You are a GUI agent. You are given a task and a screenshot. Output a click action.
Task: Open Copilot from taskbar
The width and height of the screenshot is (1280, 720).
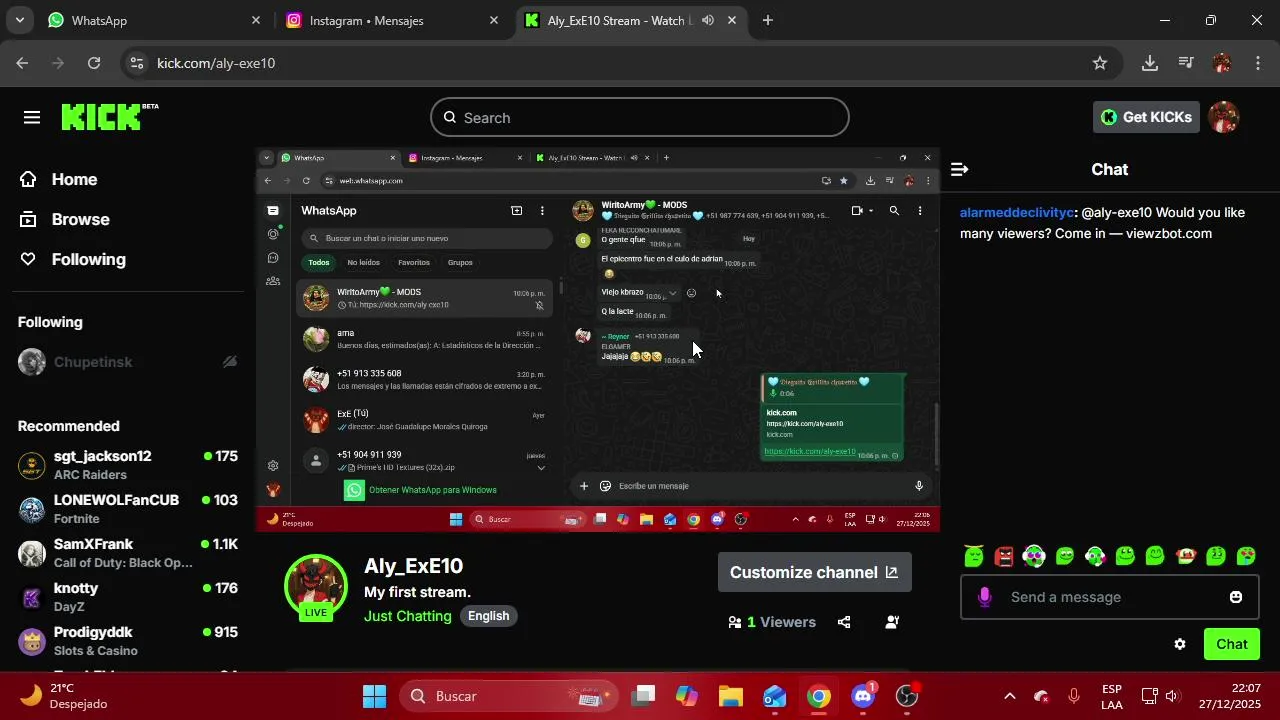(686, 696)
